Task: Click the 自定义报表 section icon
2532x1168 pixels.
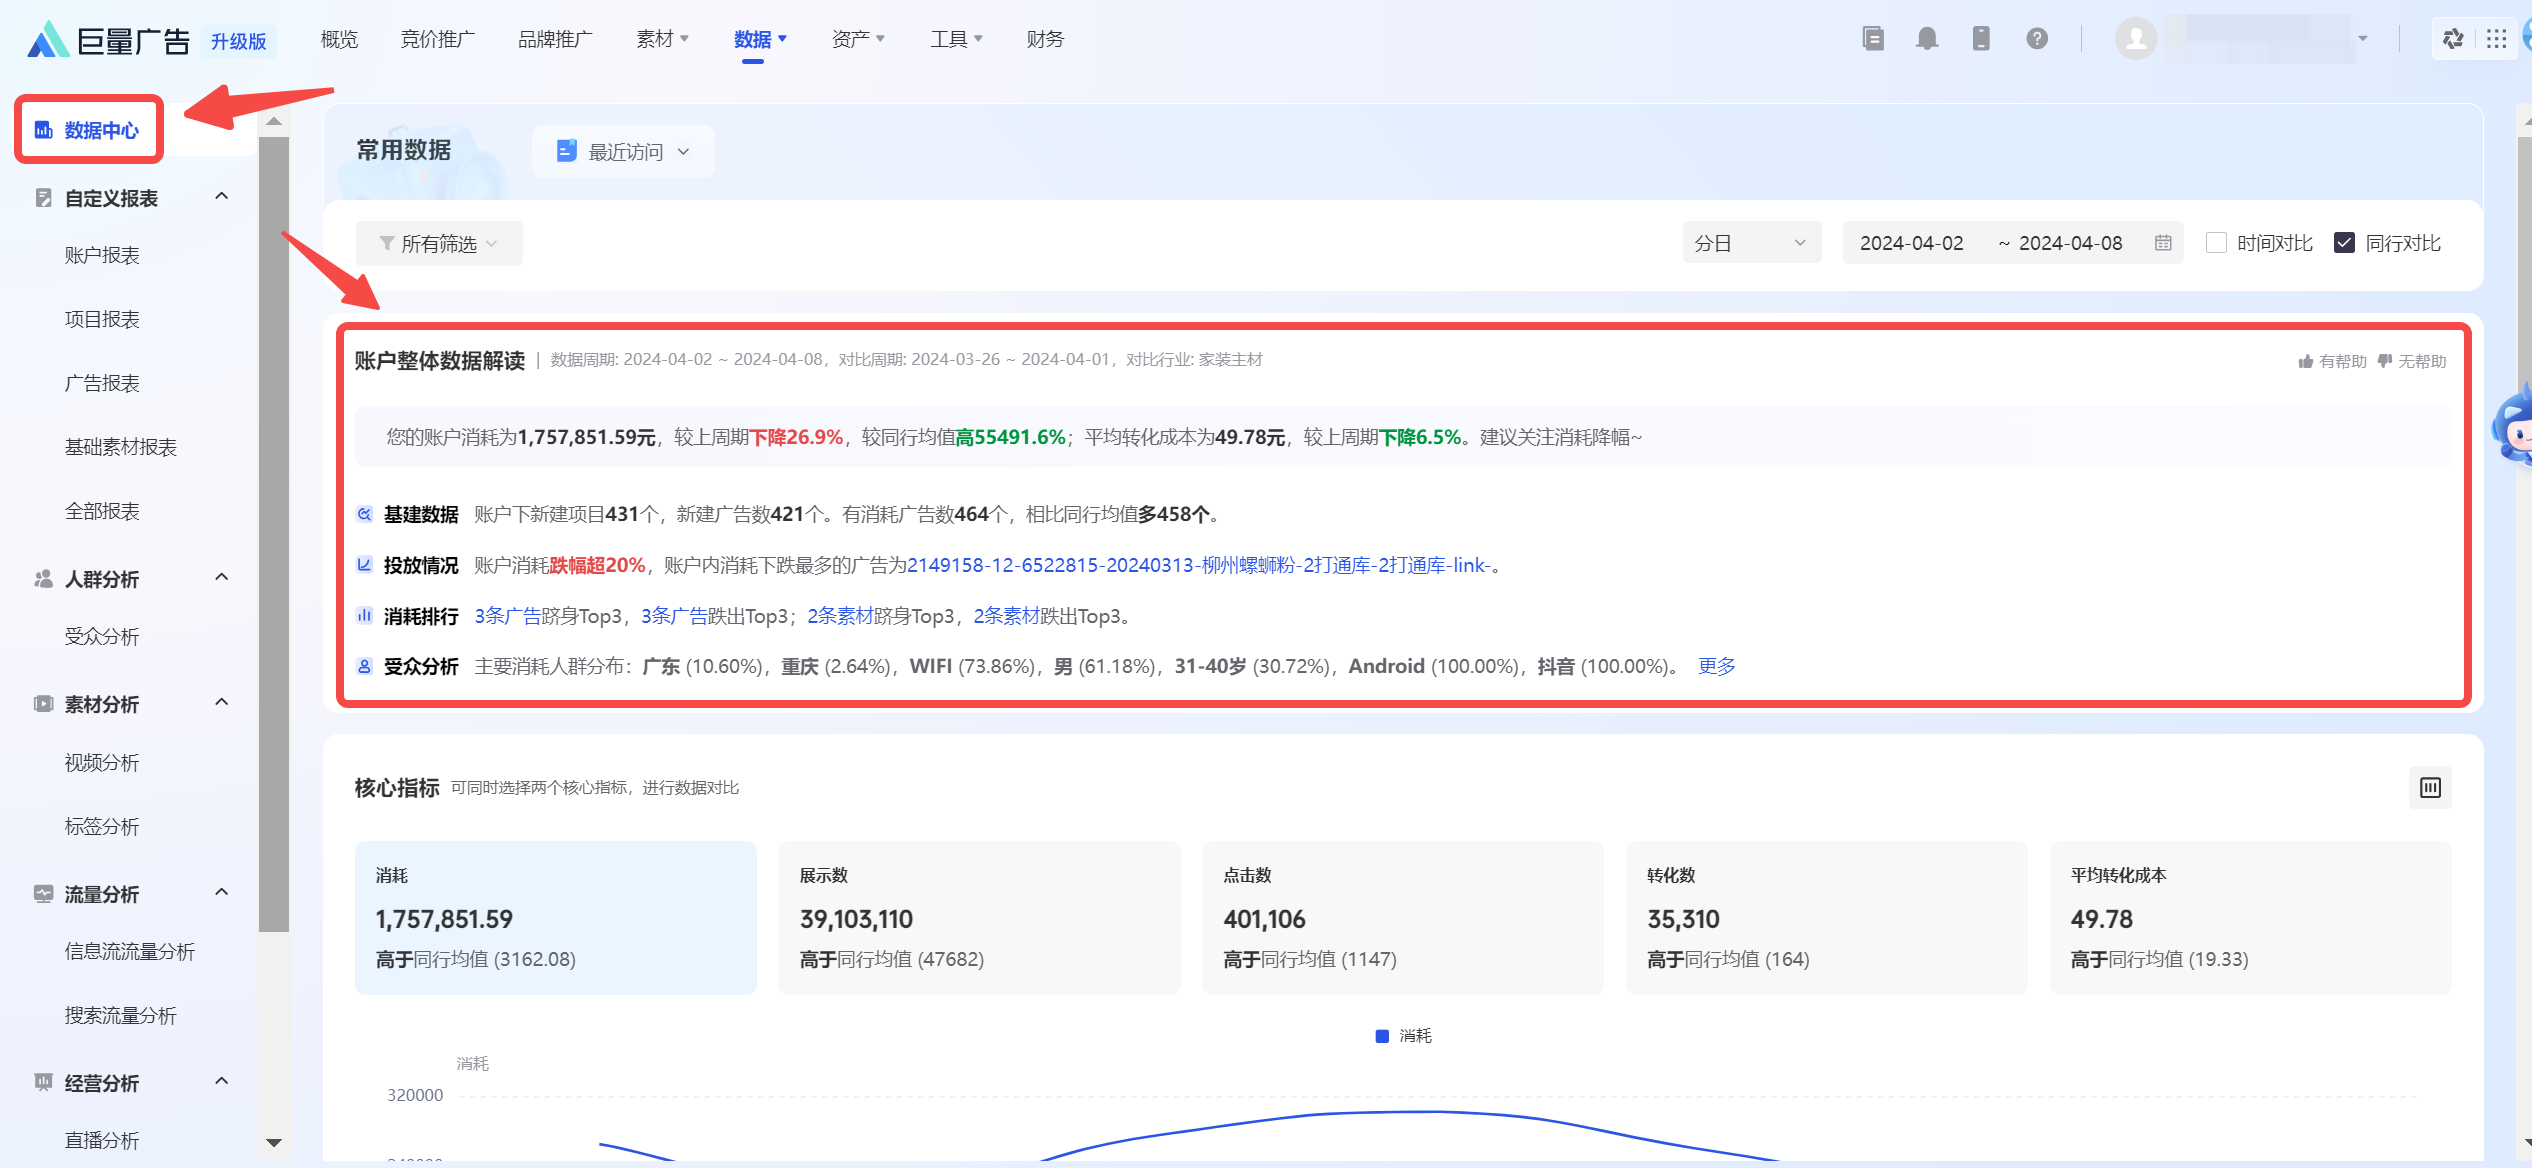Action: [x=43, y=198]
